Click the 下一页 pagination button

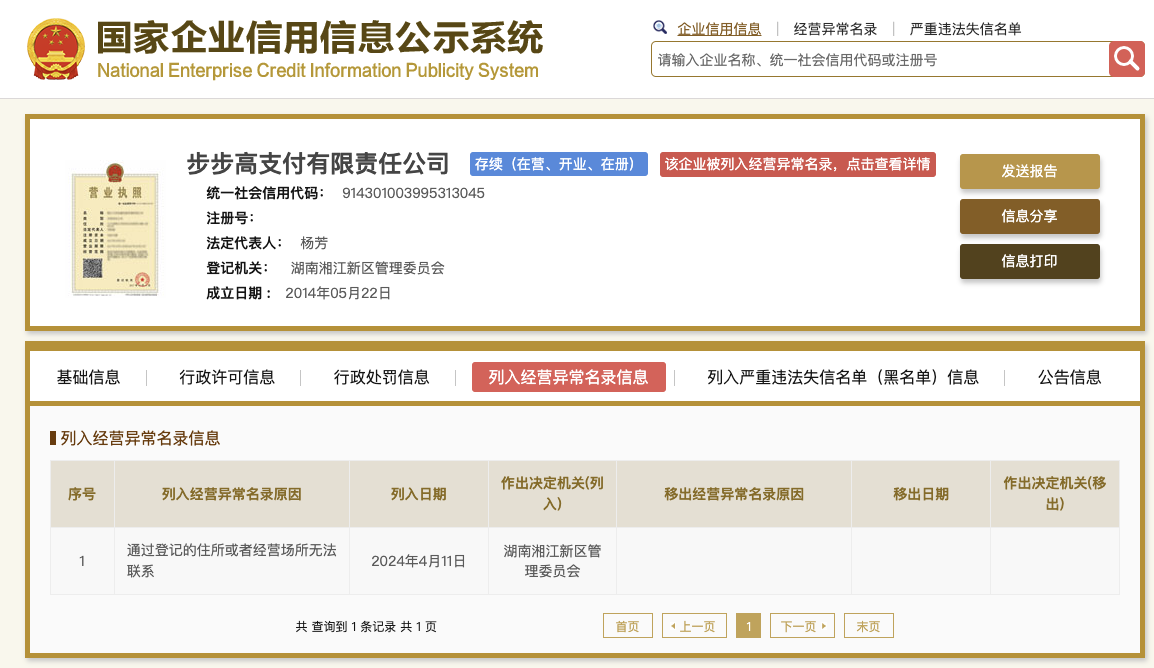(x=802, y=626)
